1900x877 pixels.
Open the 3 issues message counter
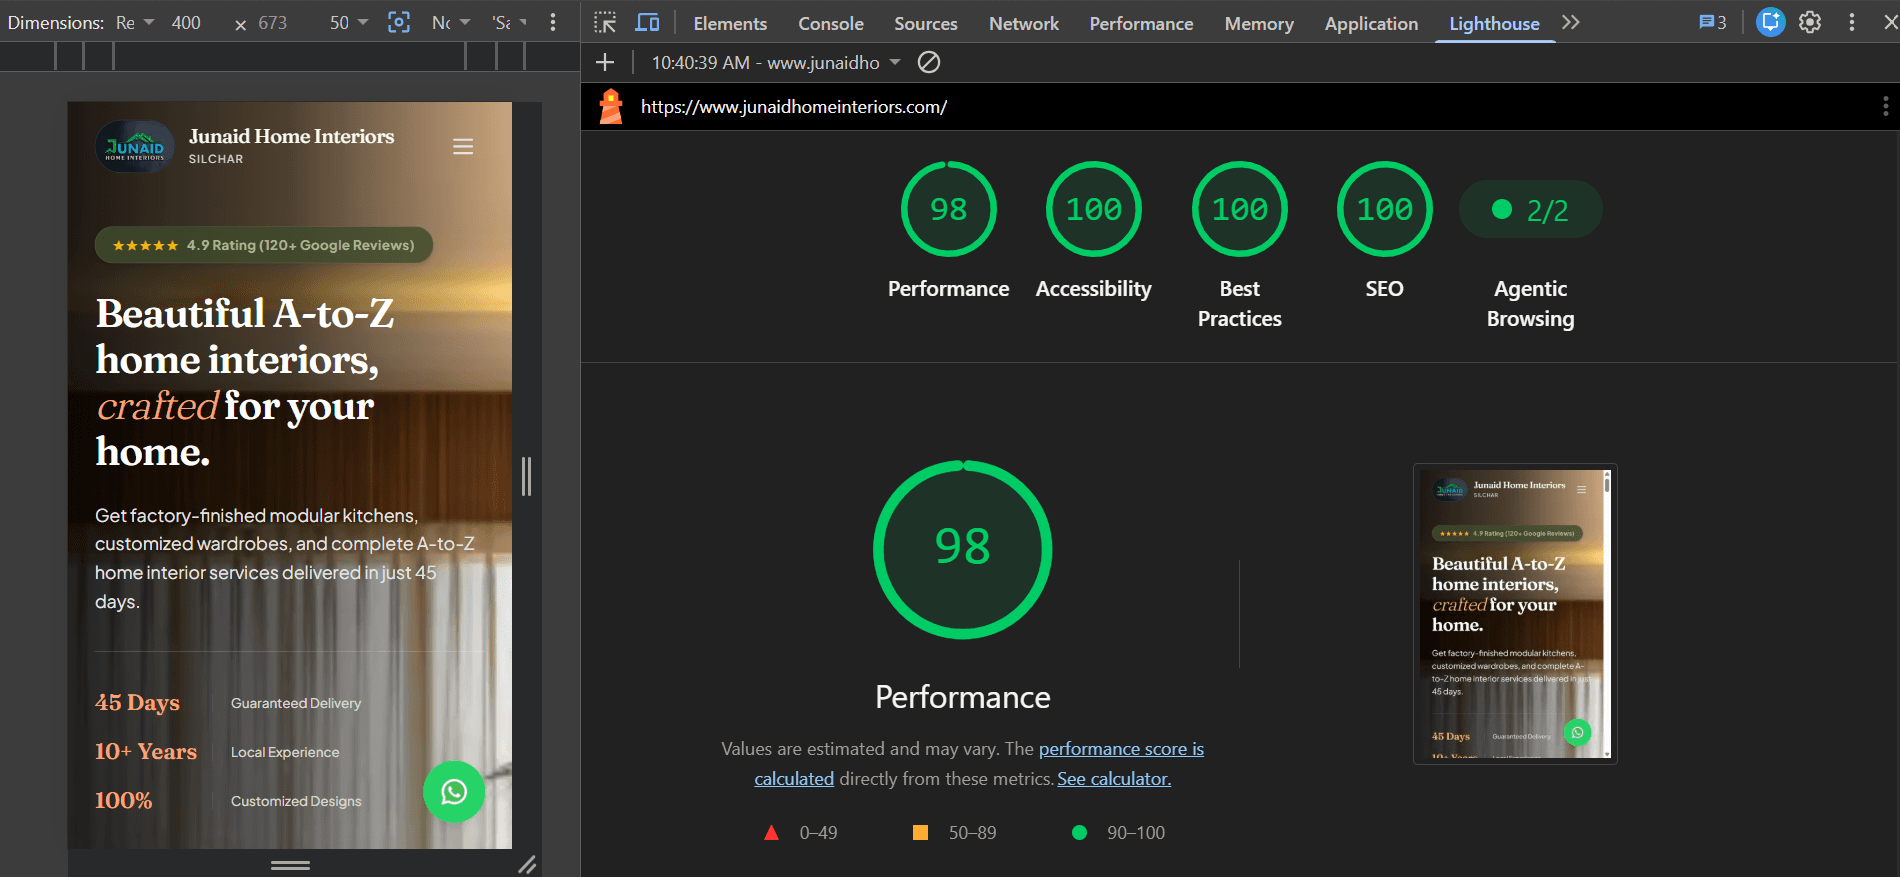click(1713, 22)
